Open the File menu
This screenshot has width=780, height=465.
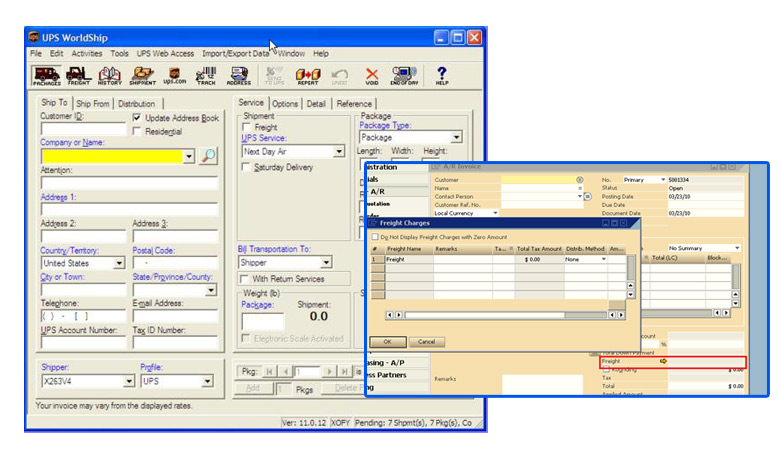coord(36,53)
